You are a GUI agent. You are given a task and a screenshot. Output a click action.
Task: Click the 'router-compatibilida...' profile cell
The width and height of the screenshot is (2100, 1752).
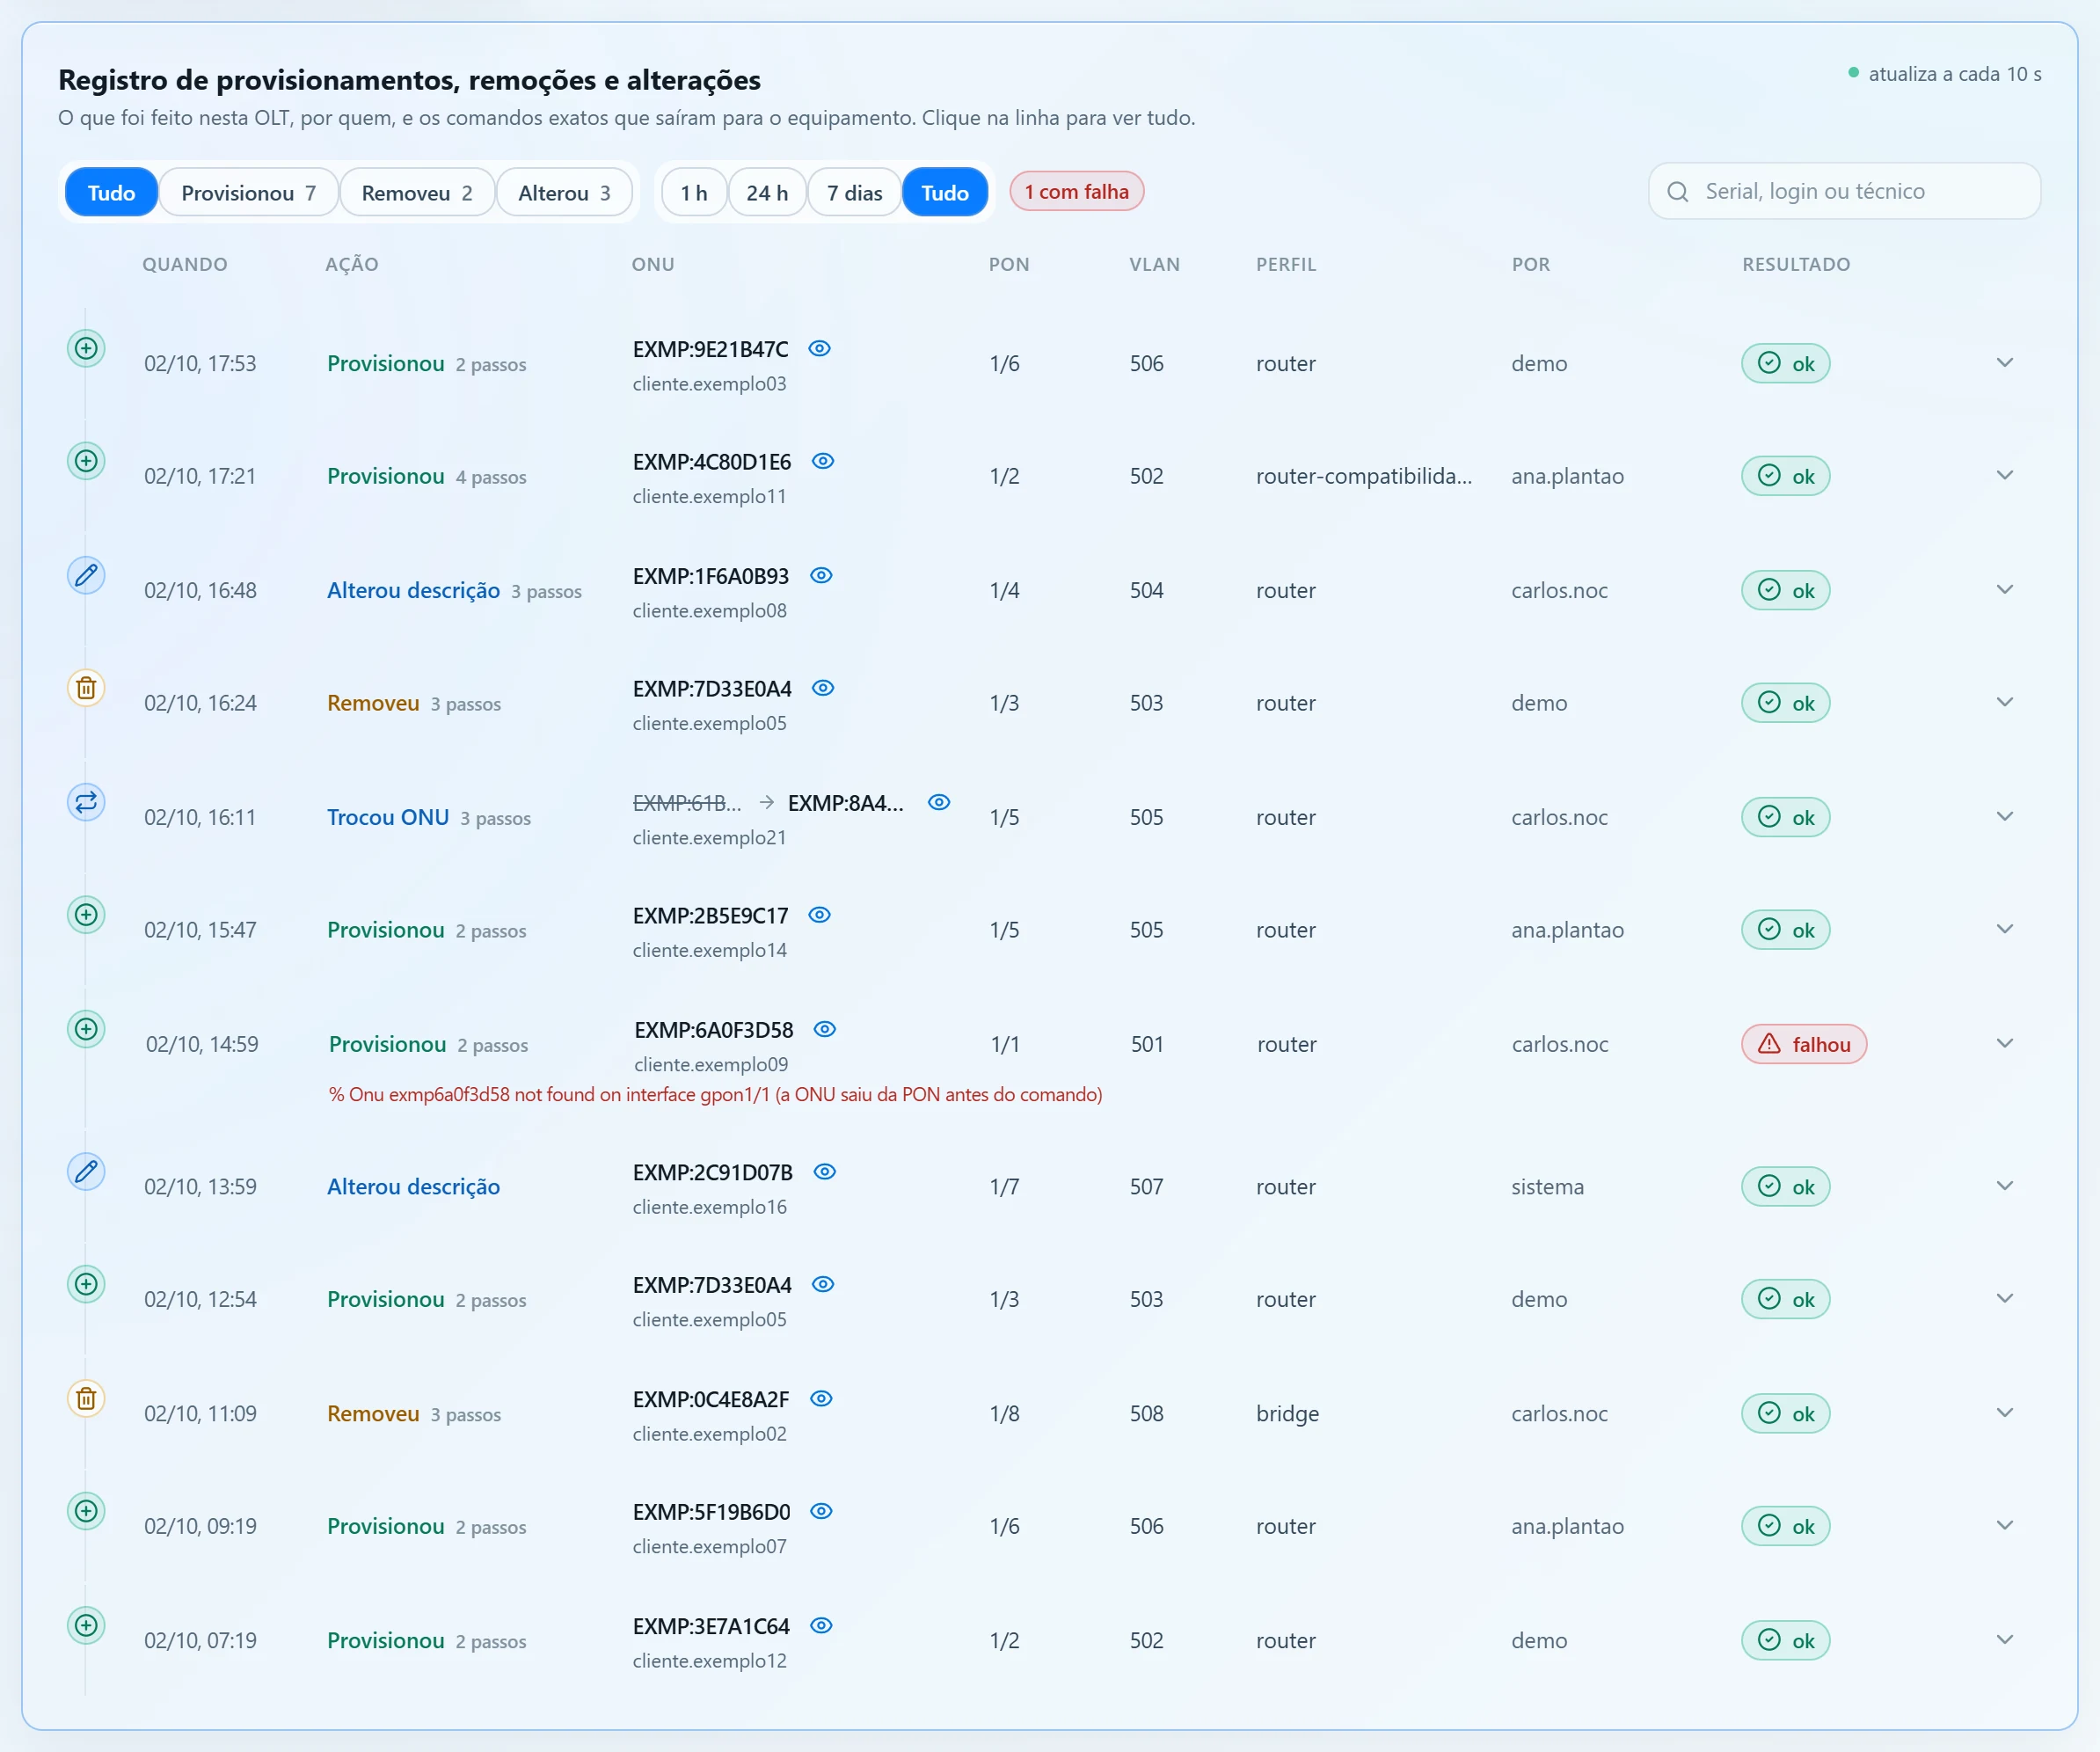[x=1363, y=476]
